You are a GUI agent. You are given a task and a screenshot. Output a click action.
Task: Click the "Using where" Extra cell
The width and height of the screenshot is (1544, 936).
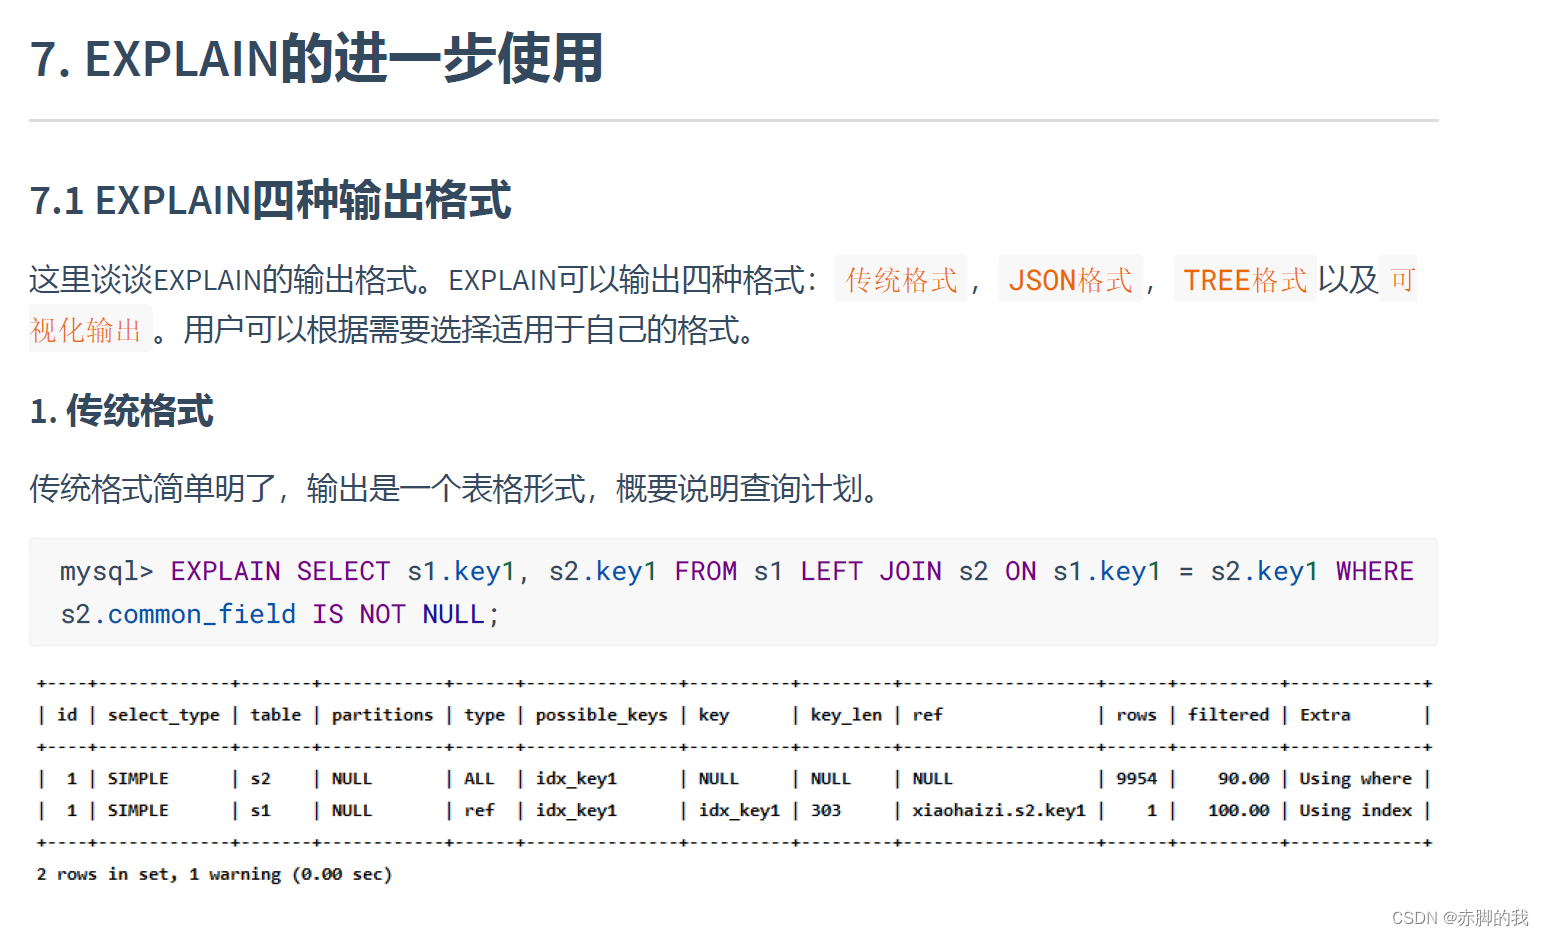point(1355,779)
